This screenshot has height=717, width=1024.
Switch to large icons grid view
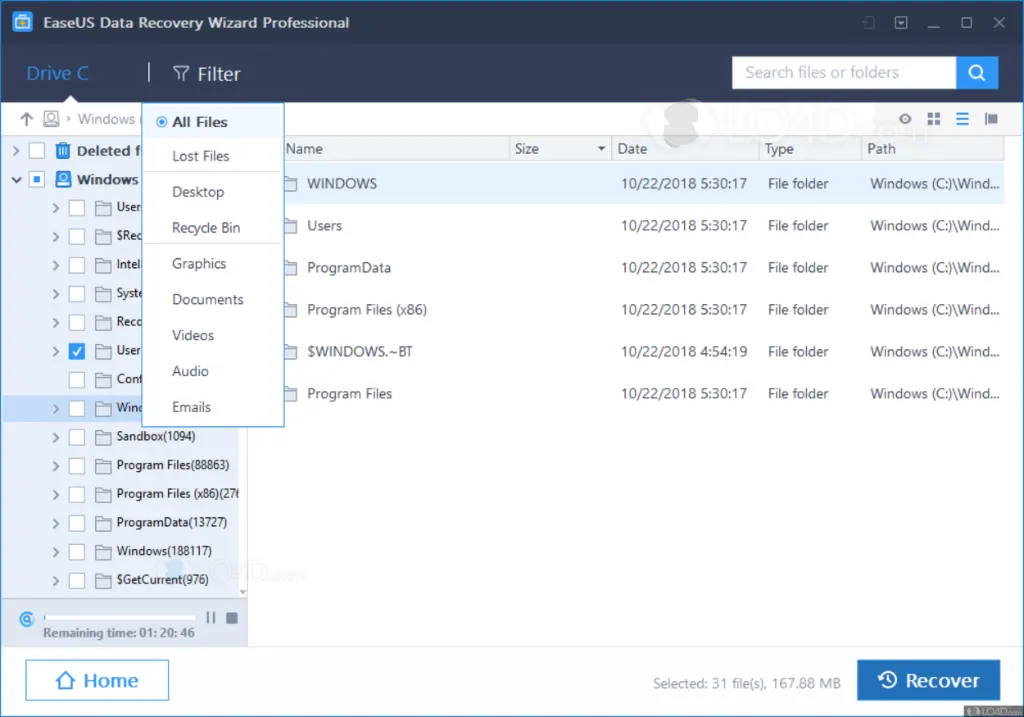[x=934, y=119]
